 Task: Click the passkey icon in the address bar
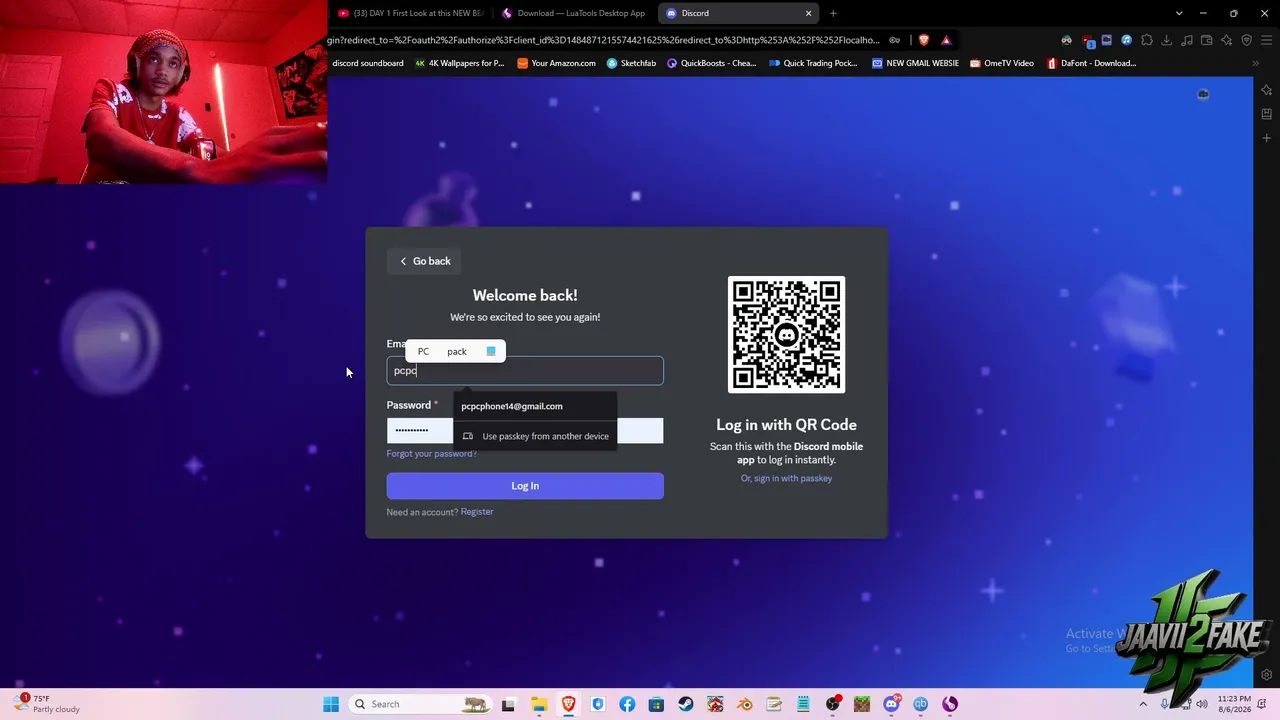tap(895, 40)
